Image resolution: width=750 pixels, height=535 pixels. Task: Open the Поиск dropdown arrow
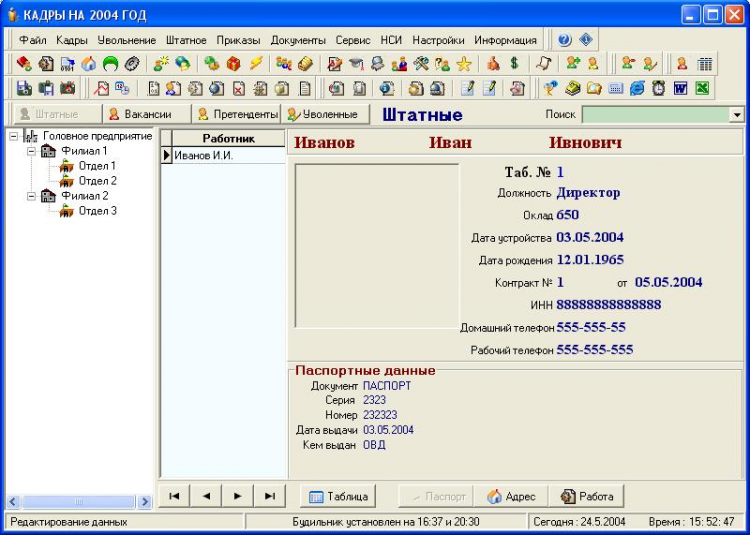click(737, 115)
